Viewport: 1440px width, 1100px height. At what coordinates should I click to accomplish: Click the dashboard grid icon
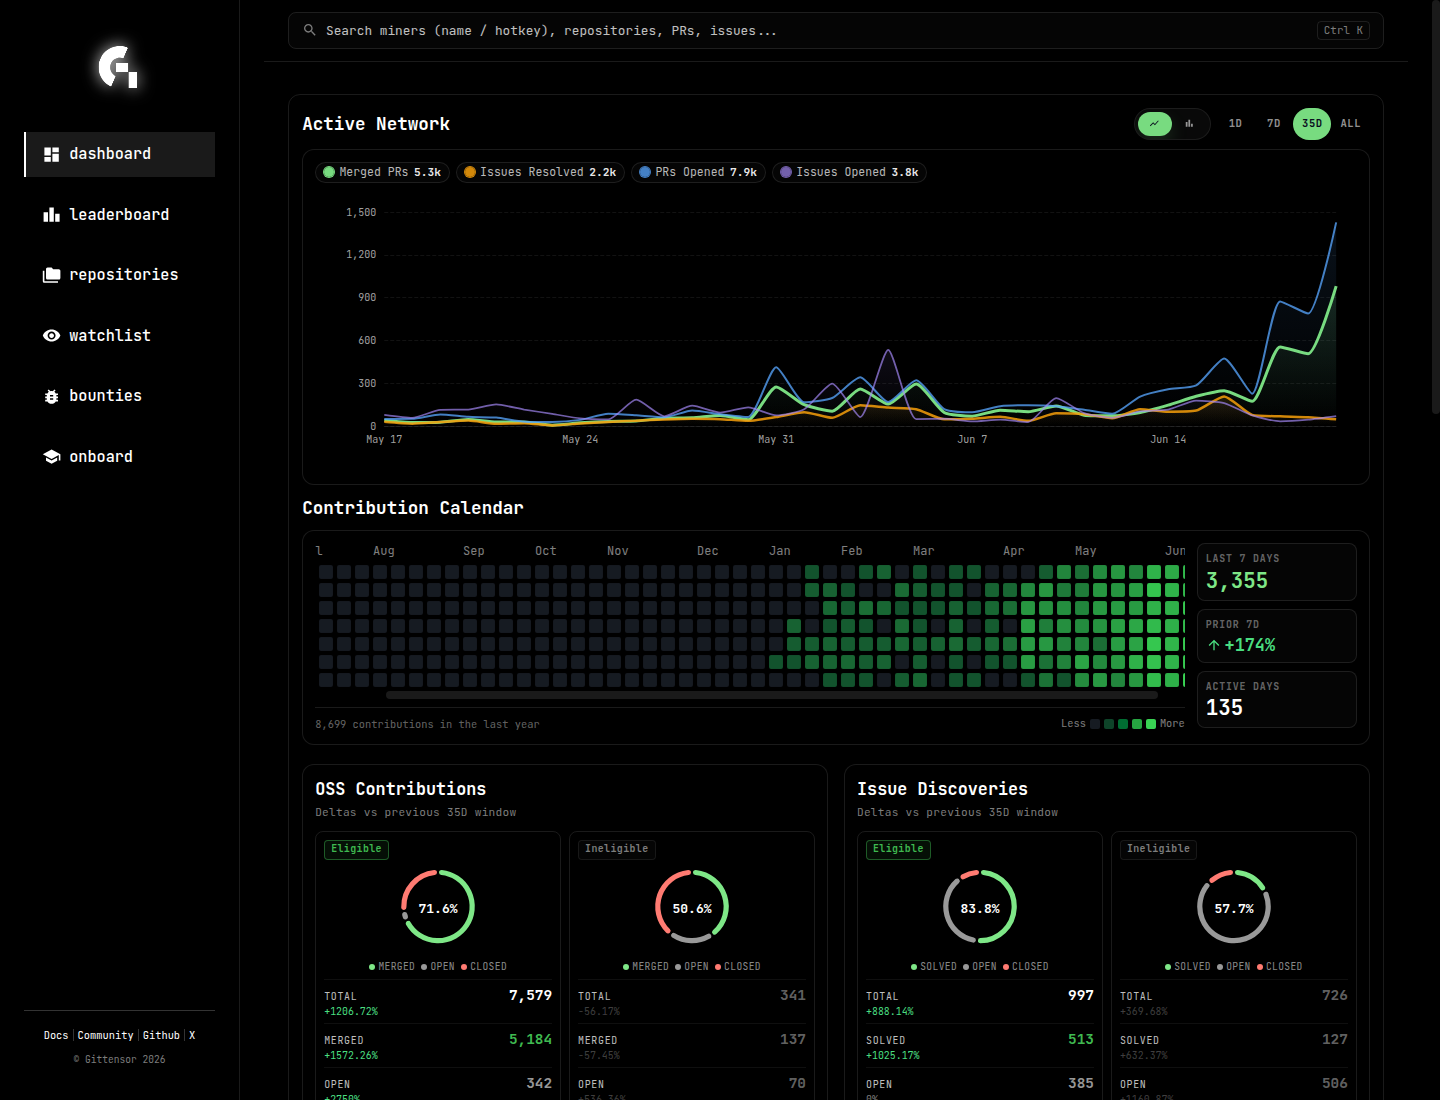(52, 154)
